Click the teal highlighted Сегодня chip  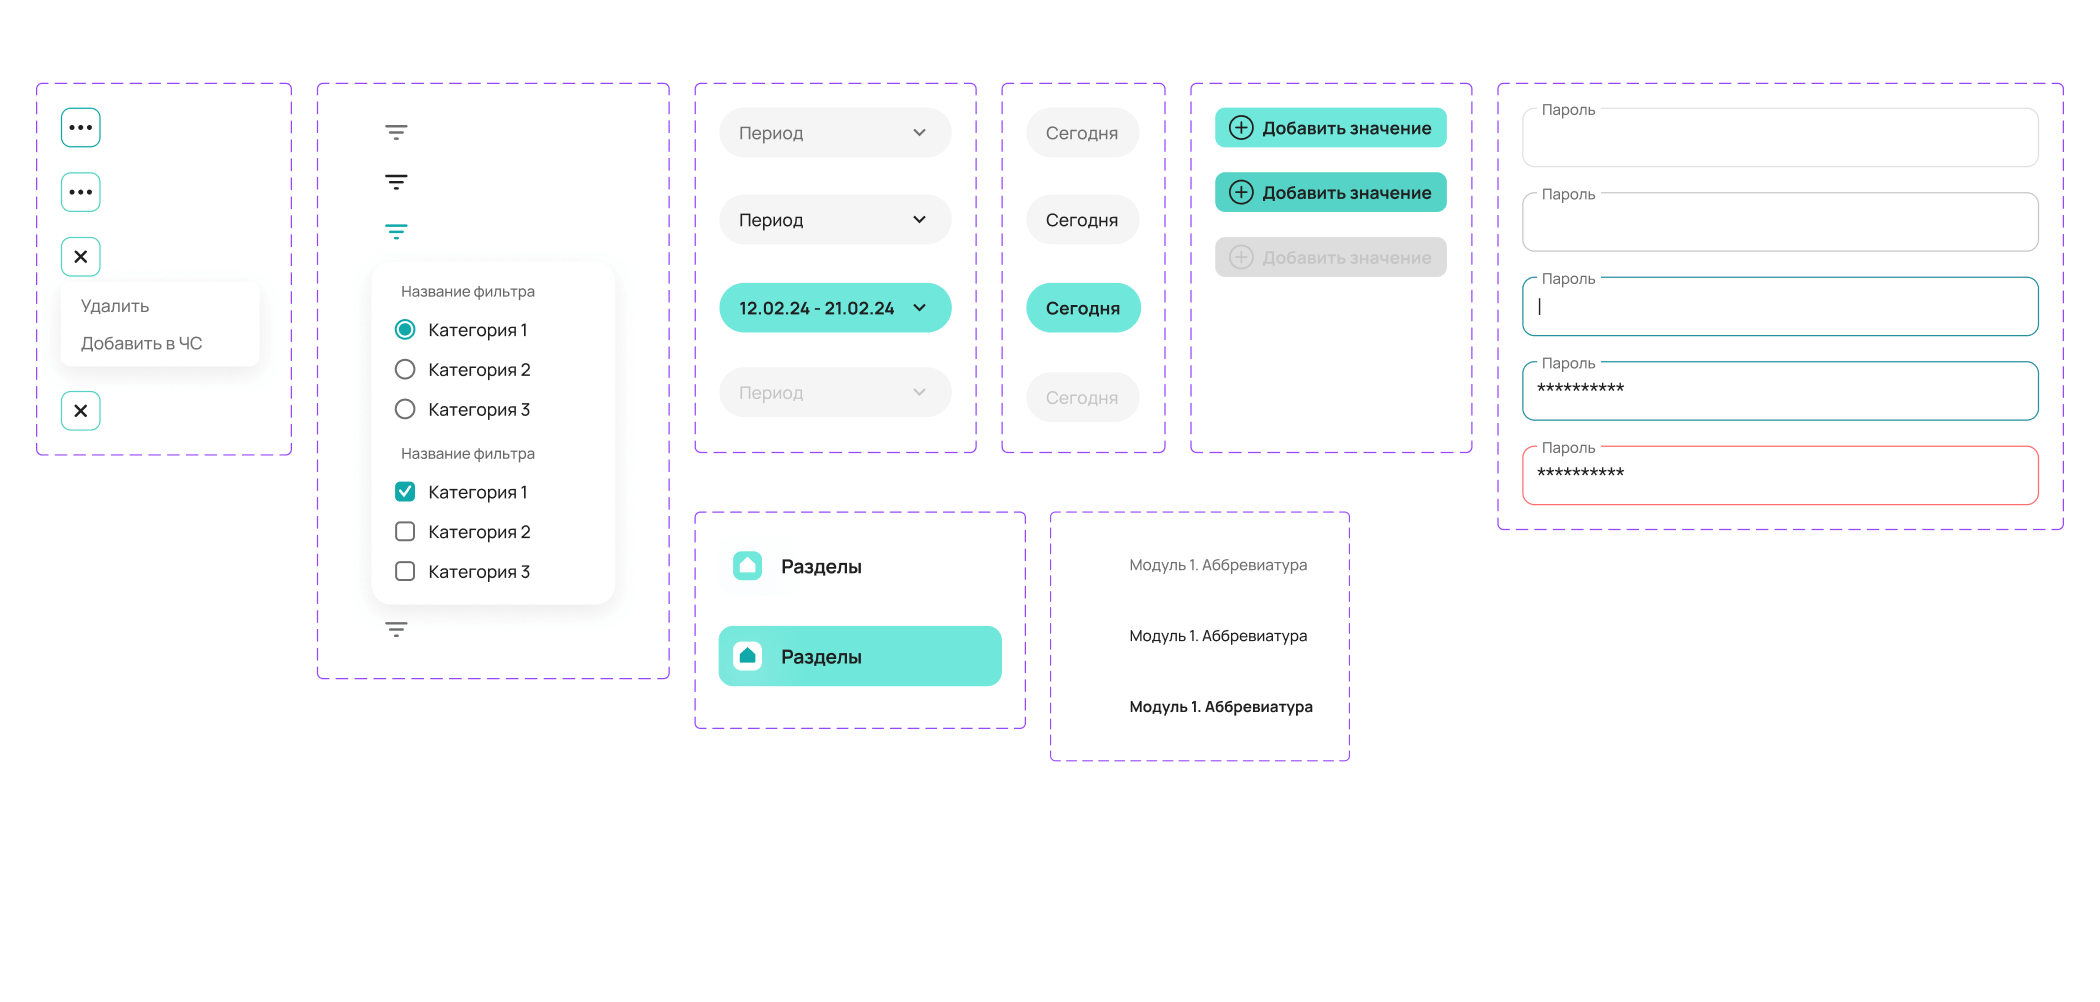pyautogui.click(x=1083, y=308)
